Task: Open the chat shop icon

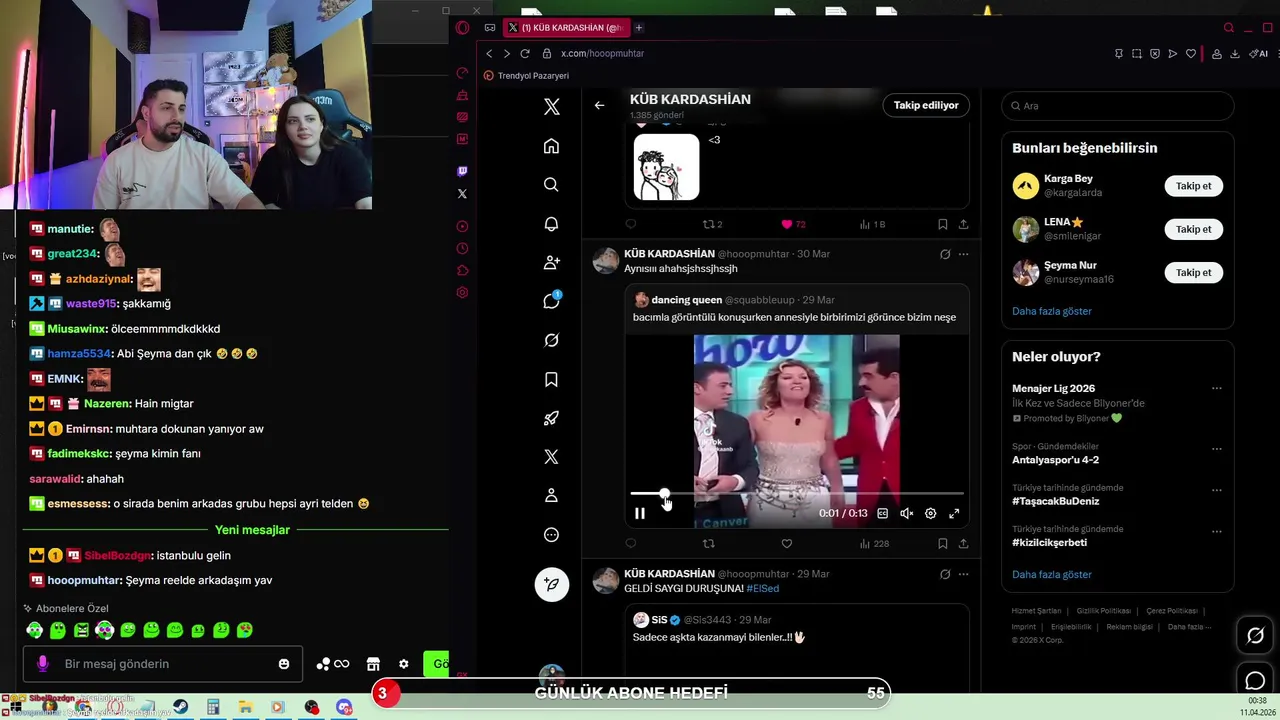Action: coord(373,664)
